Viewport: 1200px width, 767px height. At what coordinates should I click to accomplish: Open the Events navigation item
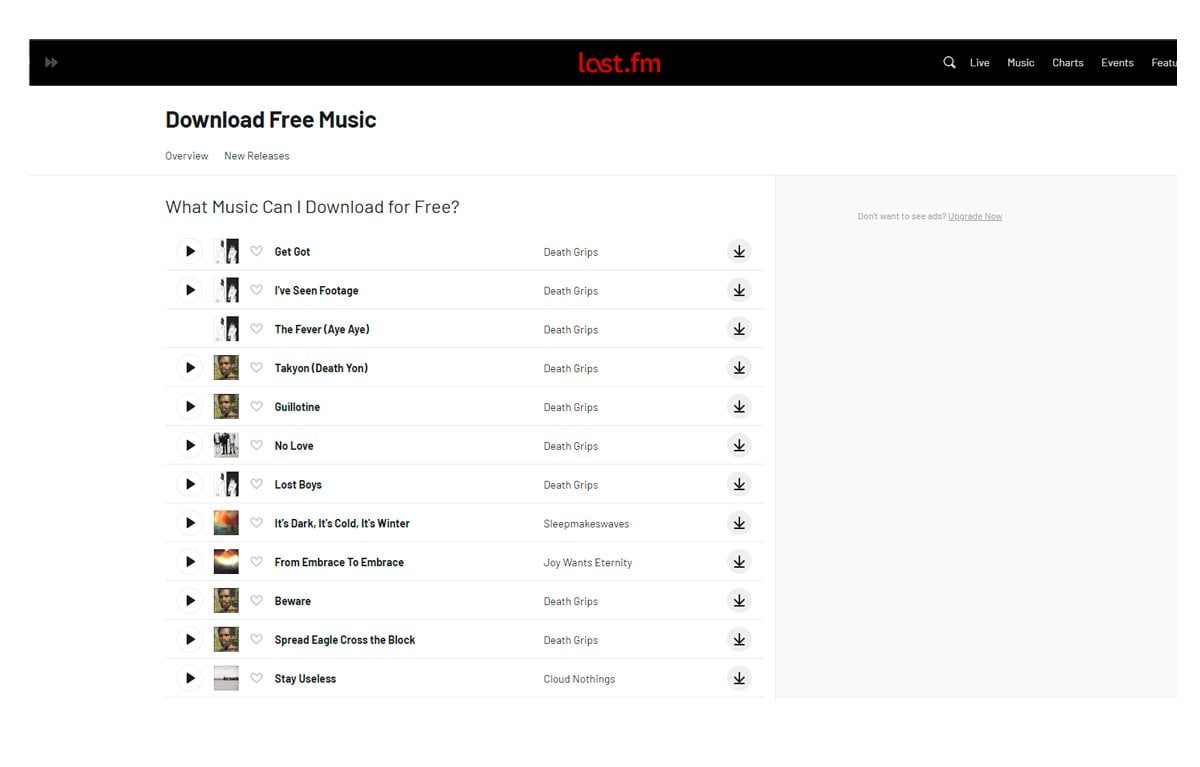[x=1118, y=63]
